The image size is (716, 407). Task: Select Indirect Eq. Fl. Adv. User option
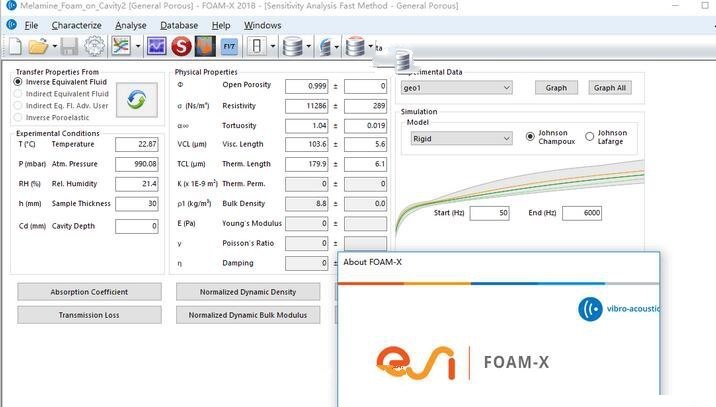pyautogui.click(x=18, y=106)
